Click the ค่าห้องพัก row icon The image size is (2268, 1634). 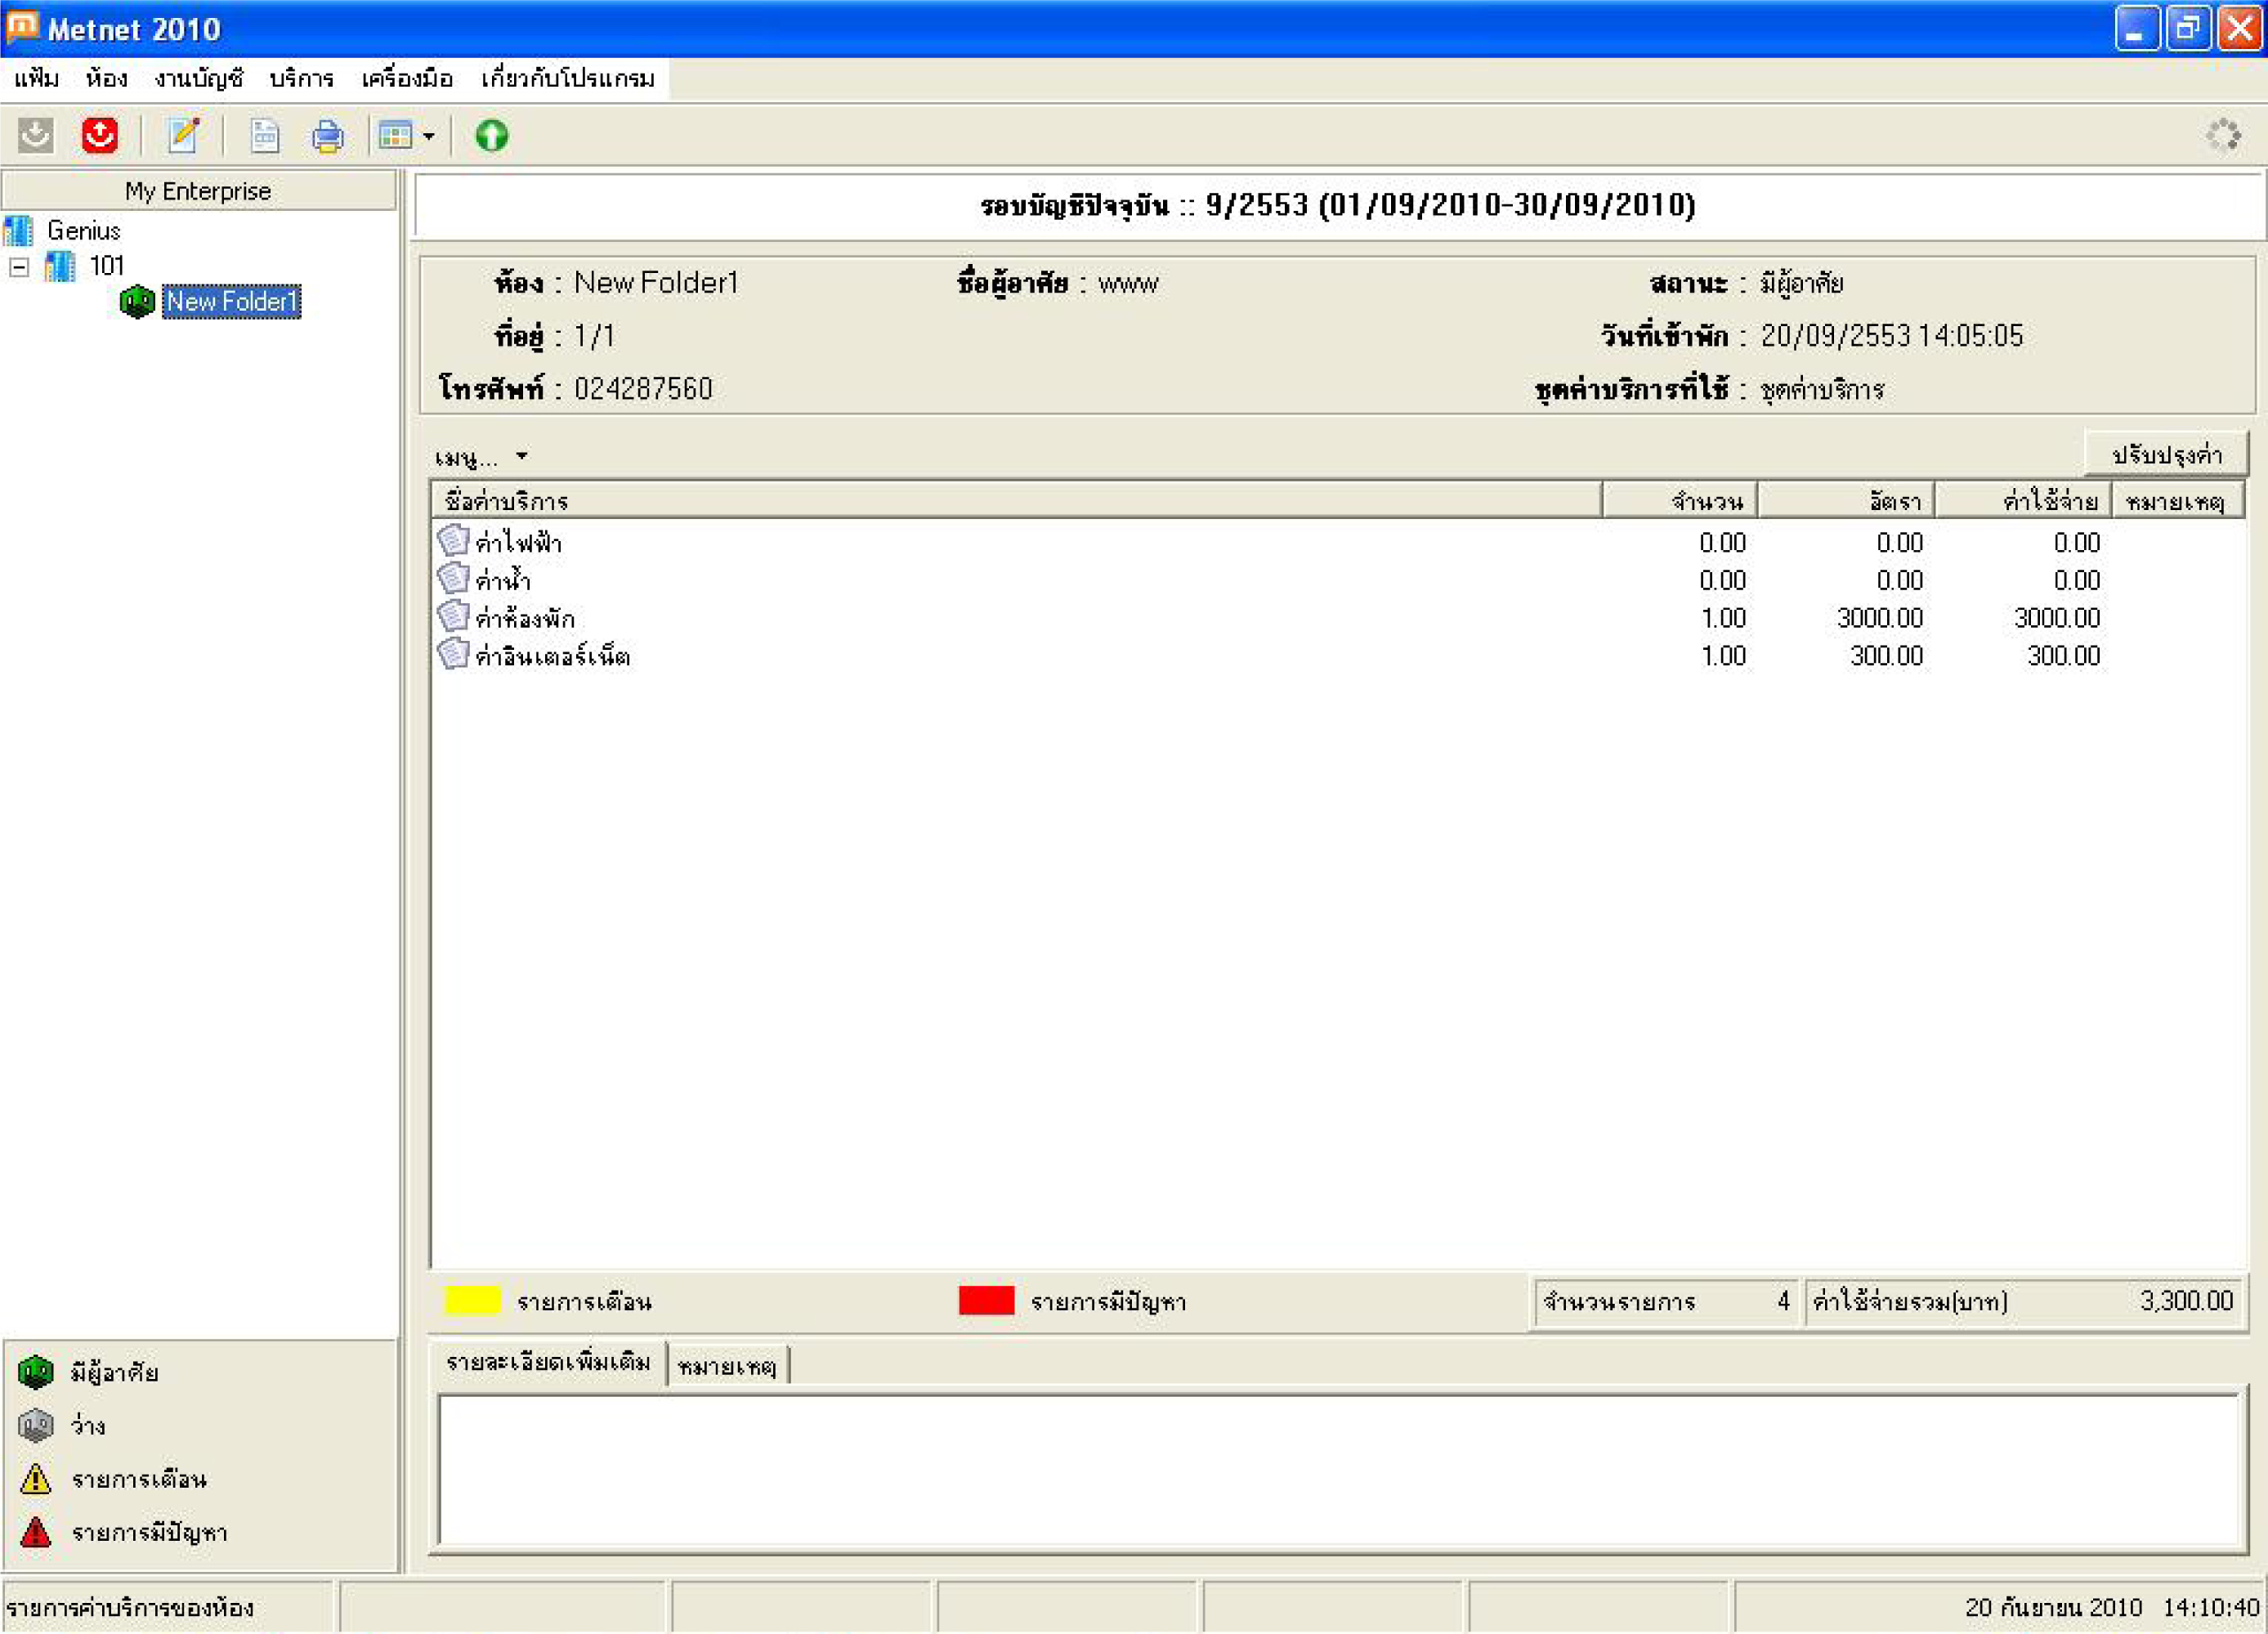click(453, 617)
